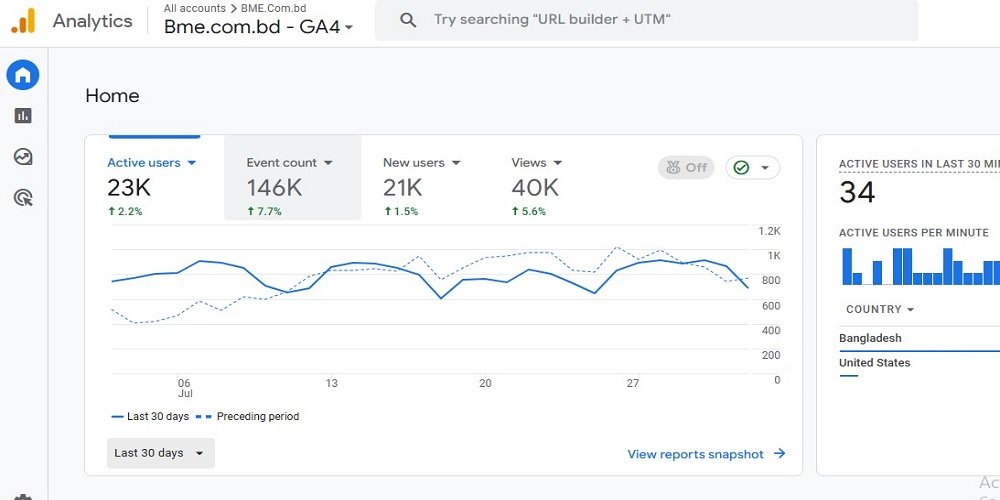Viewport: 1000px width, 500px height.
Task: Click the Google Analytics logo
Action: tap(23, 21)
